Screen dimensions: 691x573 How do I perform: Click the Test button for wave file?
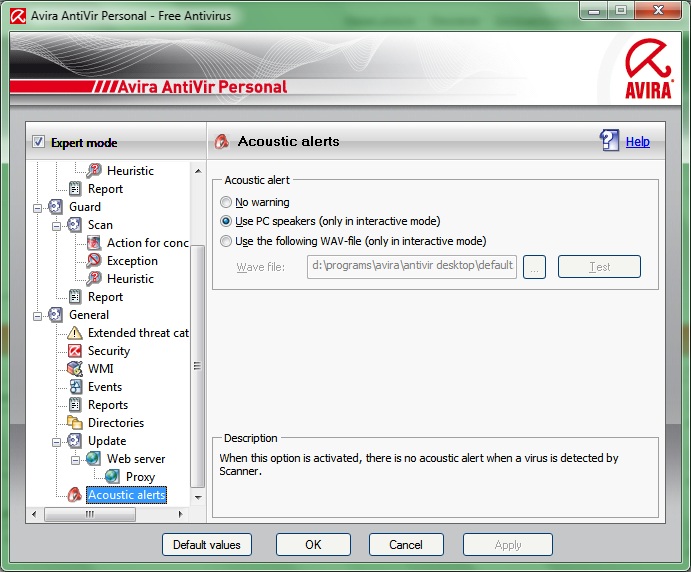599,267
